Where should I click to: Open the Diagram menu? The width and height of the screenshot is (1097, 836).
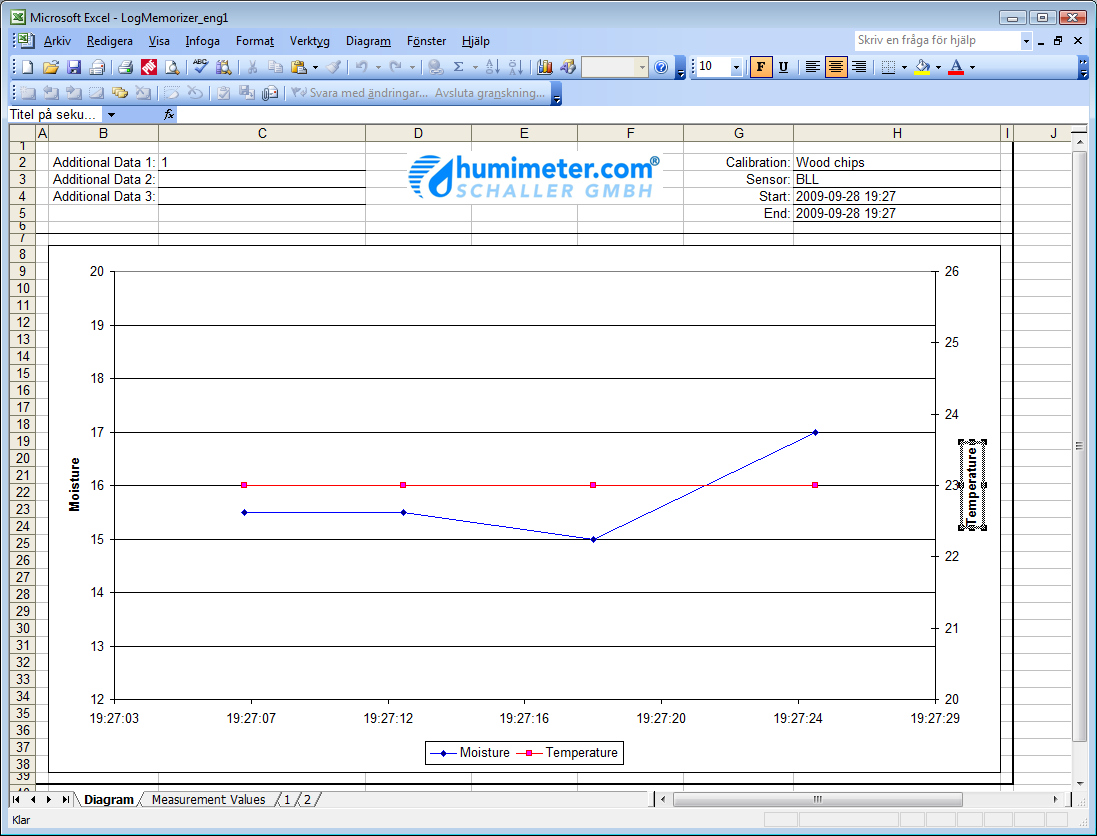(x=368, y=41)
